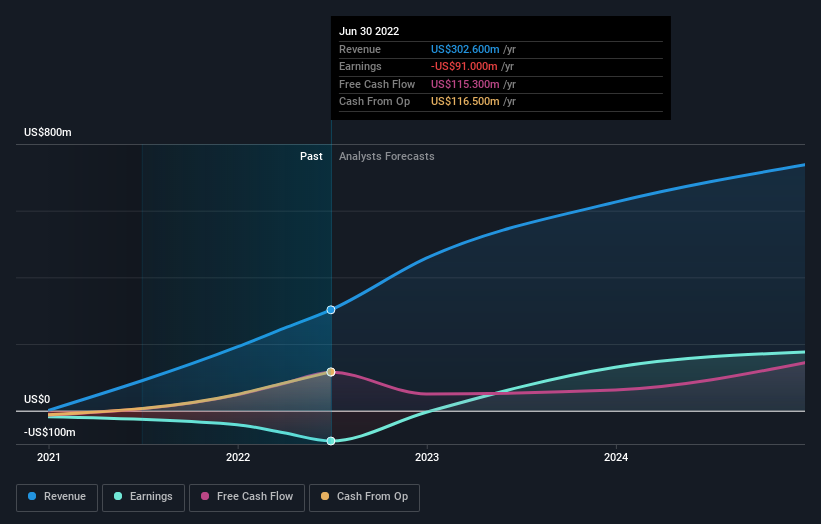Click the US$116.500m cash from op value

point(465,102)
